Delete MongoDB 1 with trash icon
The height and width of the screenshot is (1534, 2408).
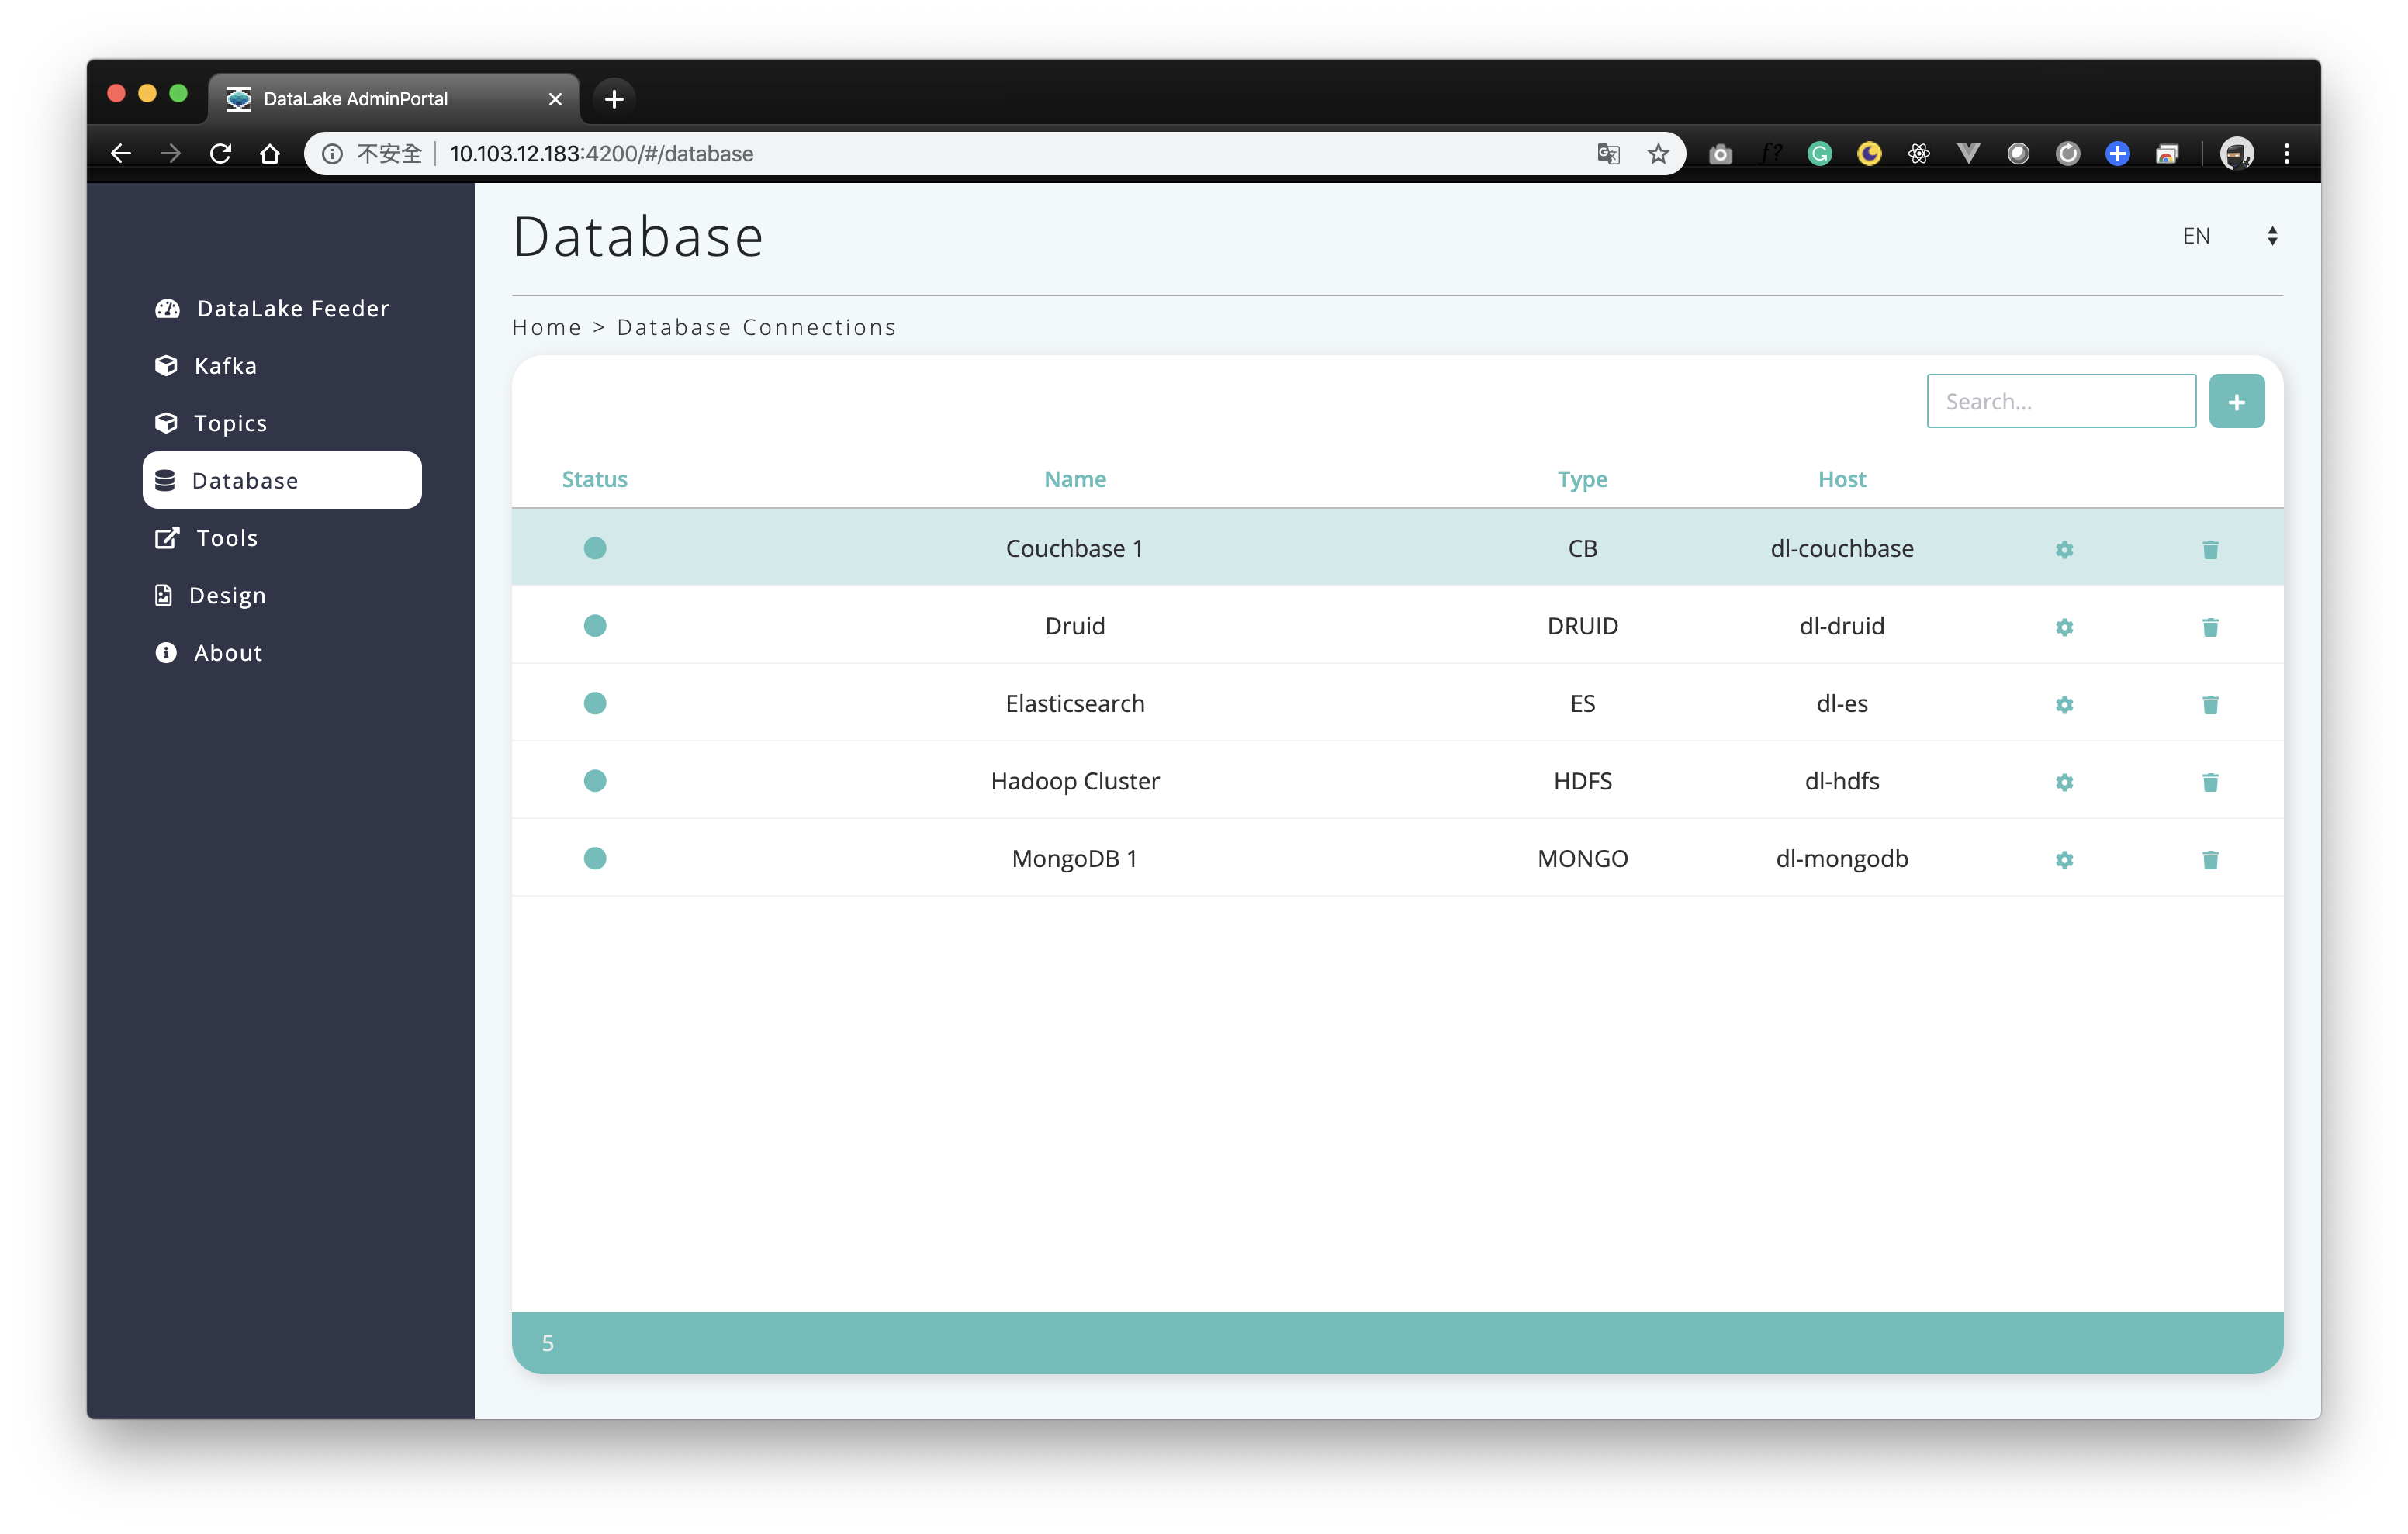(x=2210, y=860)
